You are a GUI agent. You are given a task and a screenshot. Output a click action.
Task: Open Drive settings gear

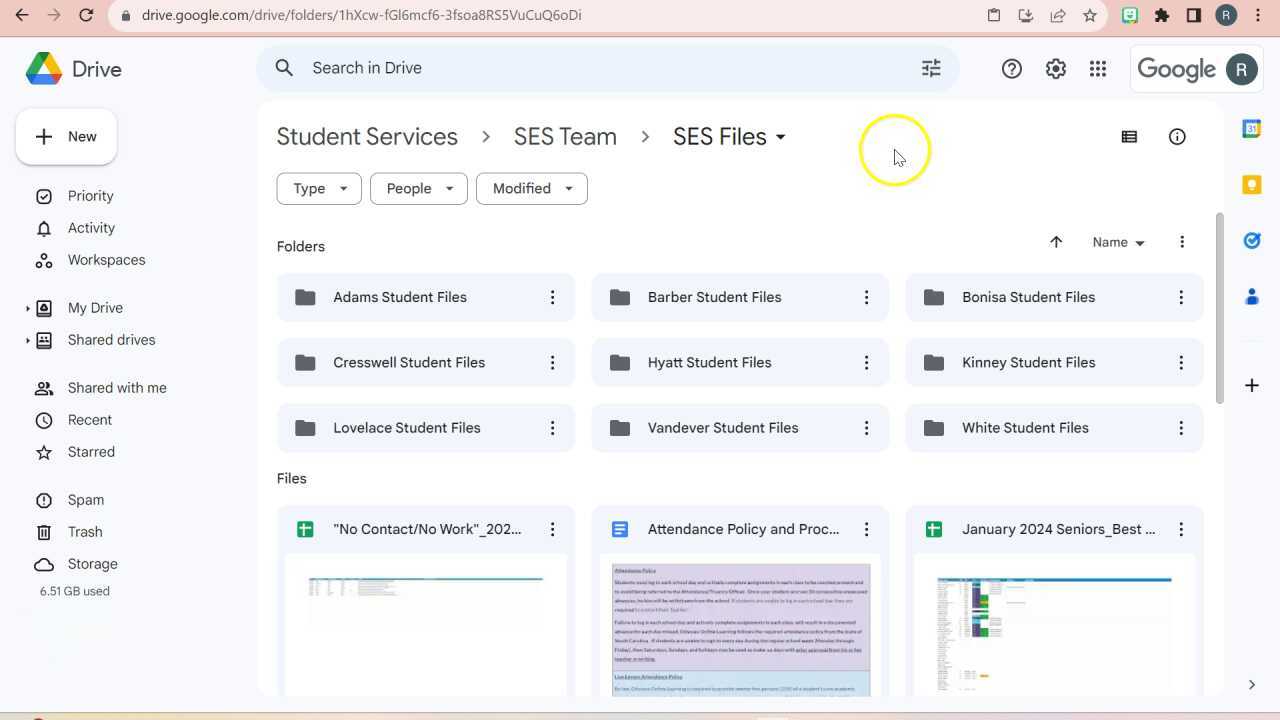tap(1055, 68)
